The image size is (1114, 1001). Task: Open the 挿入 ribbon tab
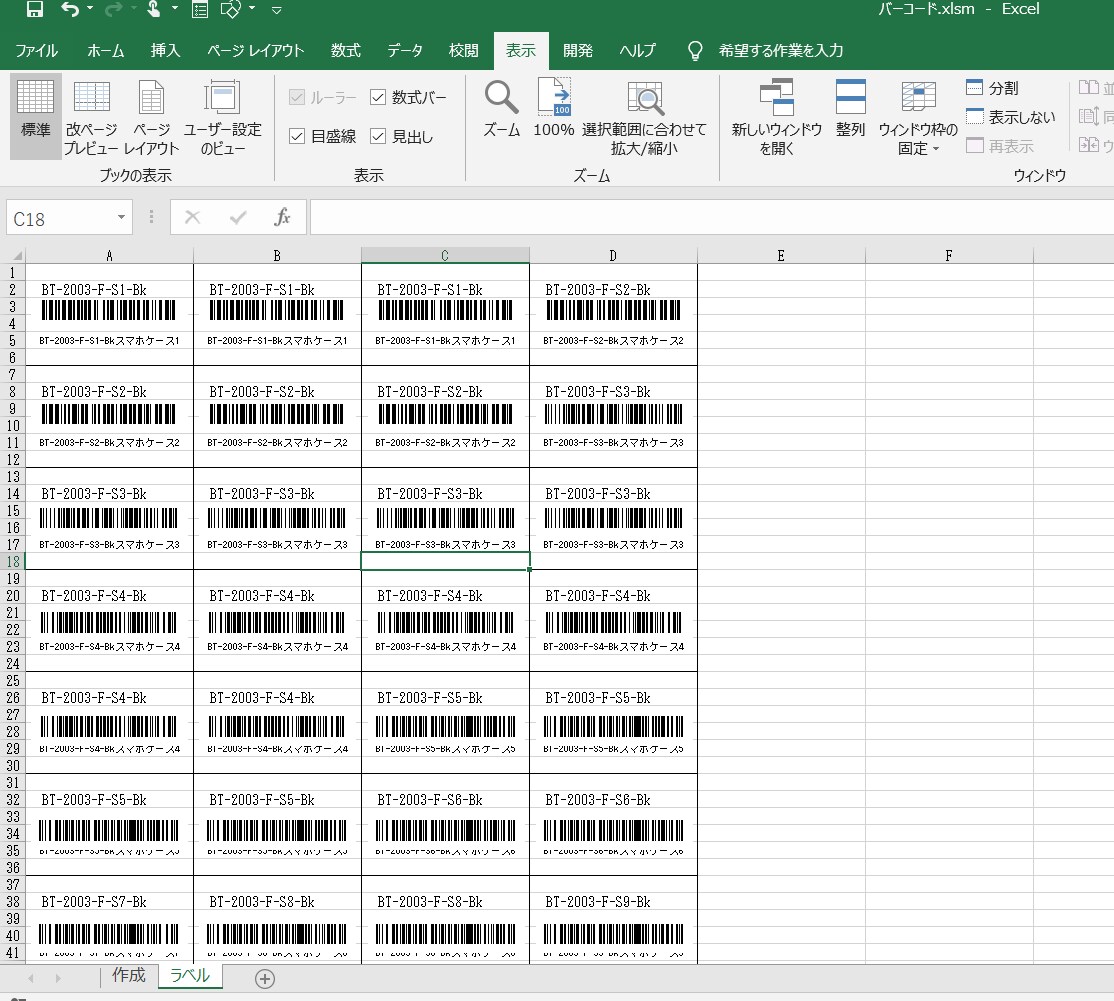166,50
